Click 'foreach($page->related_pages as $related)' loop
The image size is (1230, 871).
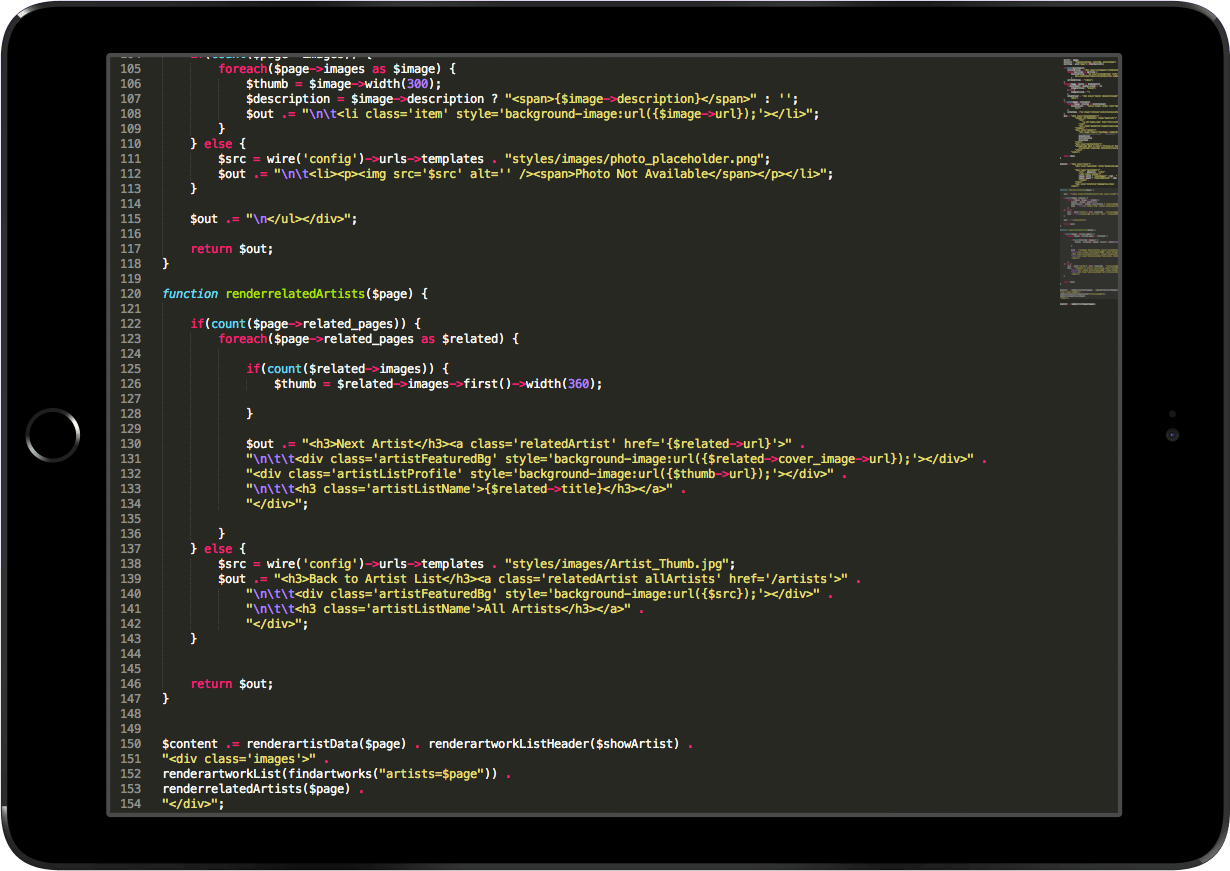coord(369,339)
